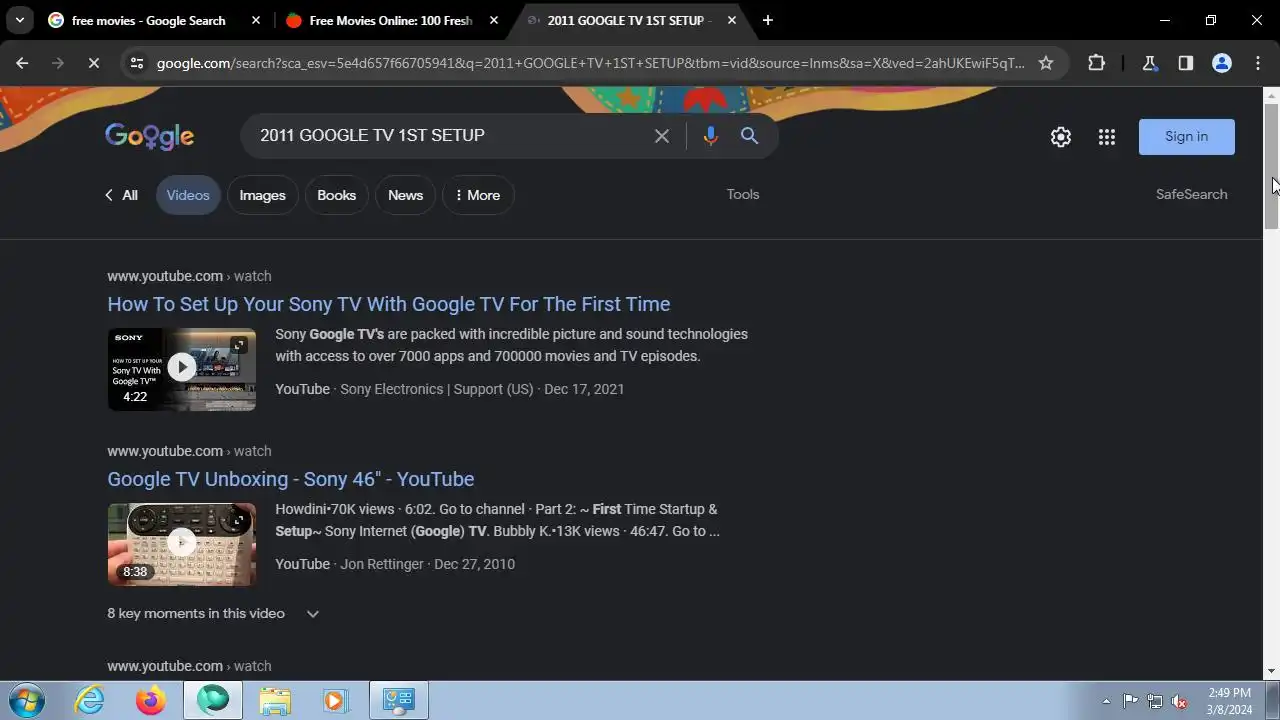Start voice search with the microphone
1280x720 pixels.
point(710,136)
